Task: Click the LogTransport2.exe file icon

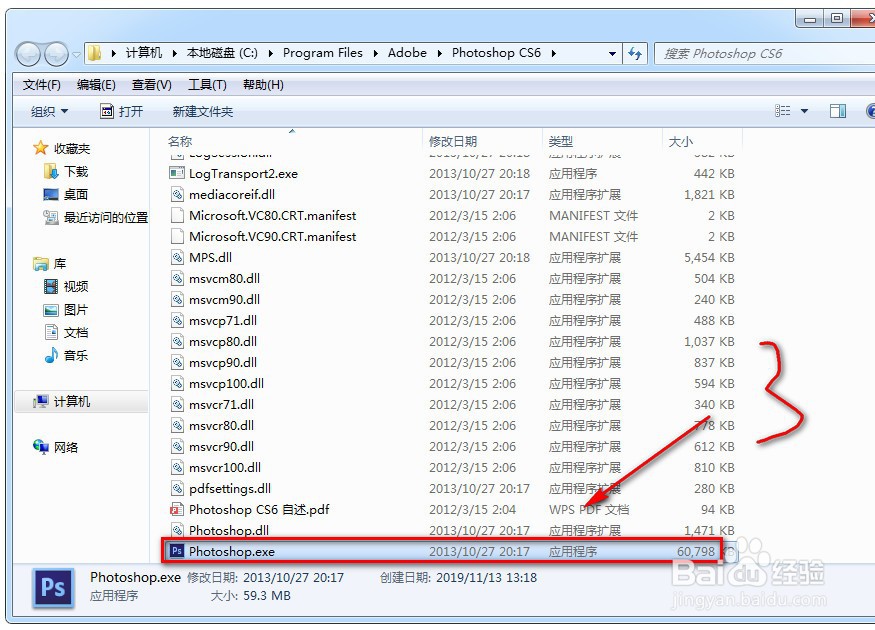Action: [177, 173]
